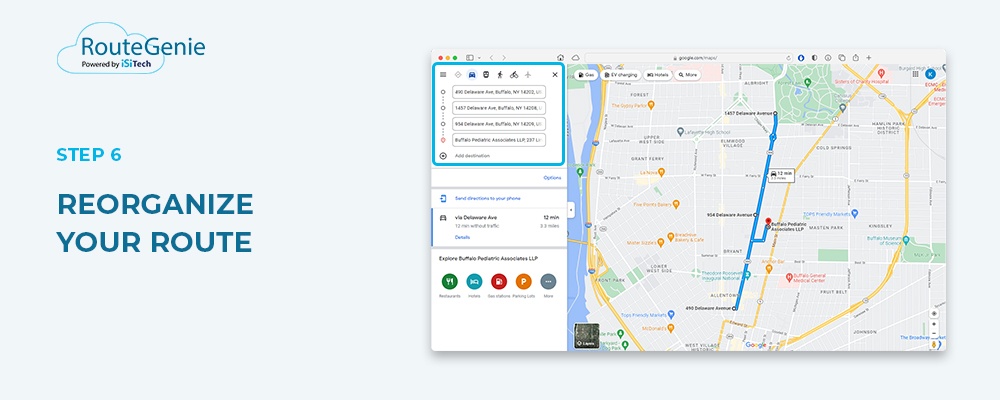1000x400 pixels.
Task: Click Buffalo General Medical Center marker
Action: (789, 276)
